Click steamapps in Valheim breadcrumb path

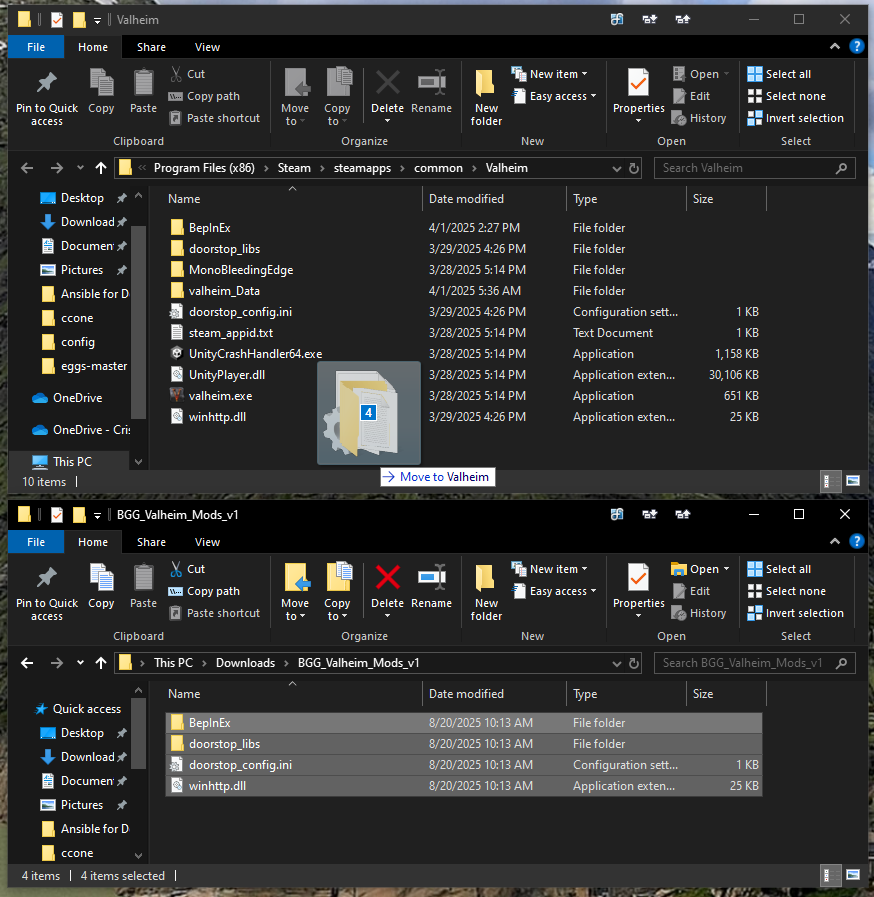pos(362,168)
